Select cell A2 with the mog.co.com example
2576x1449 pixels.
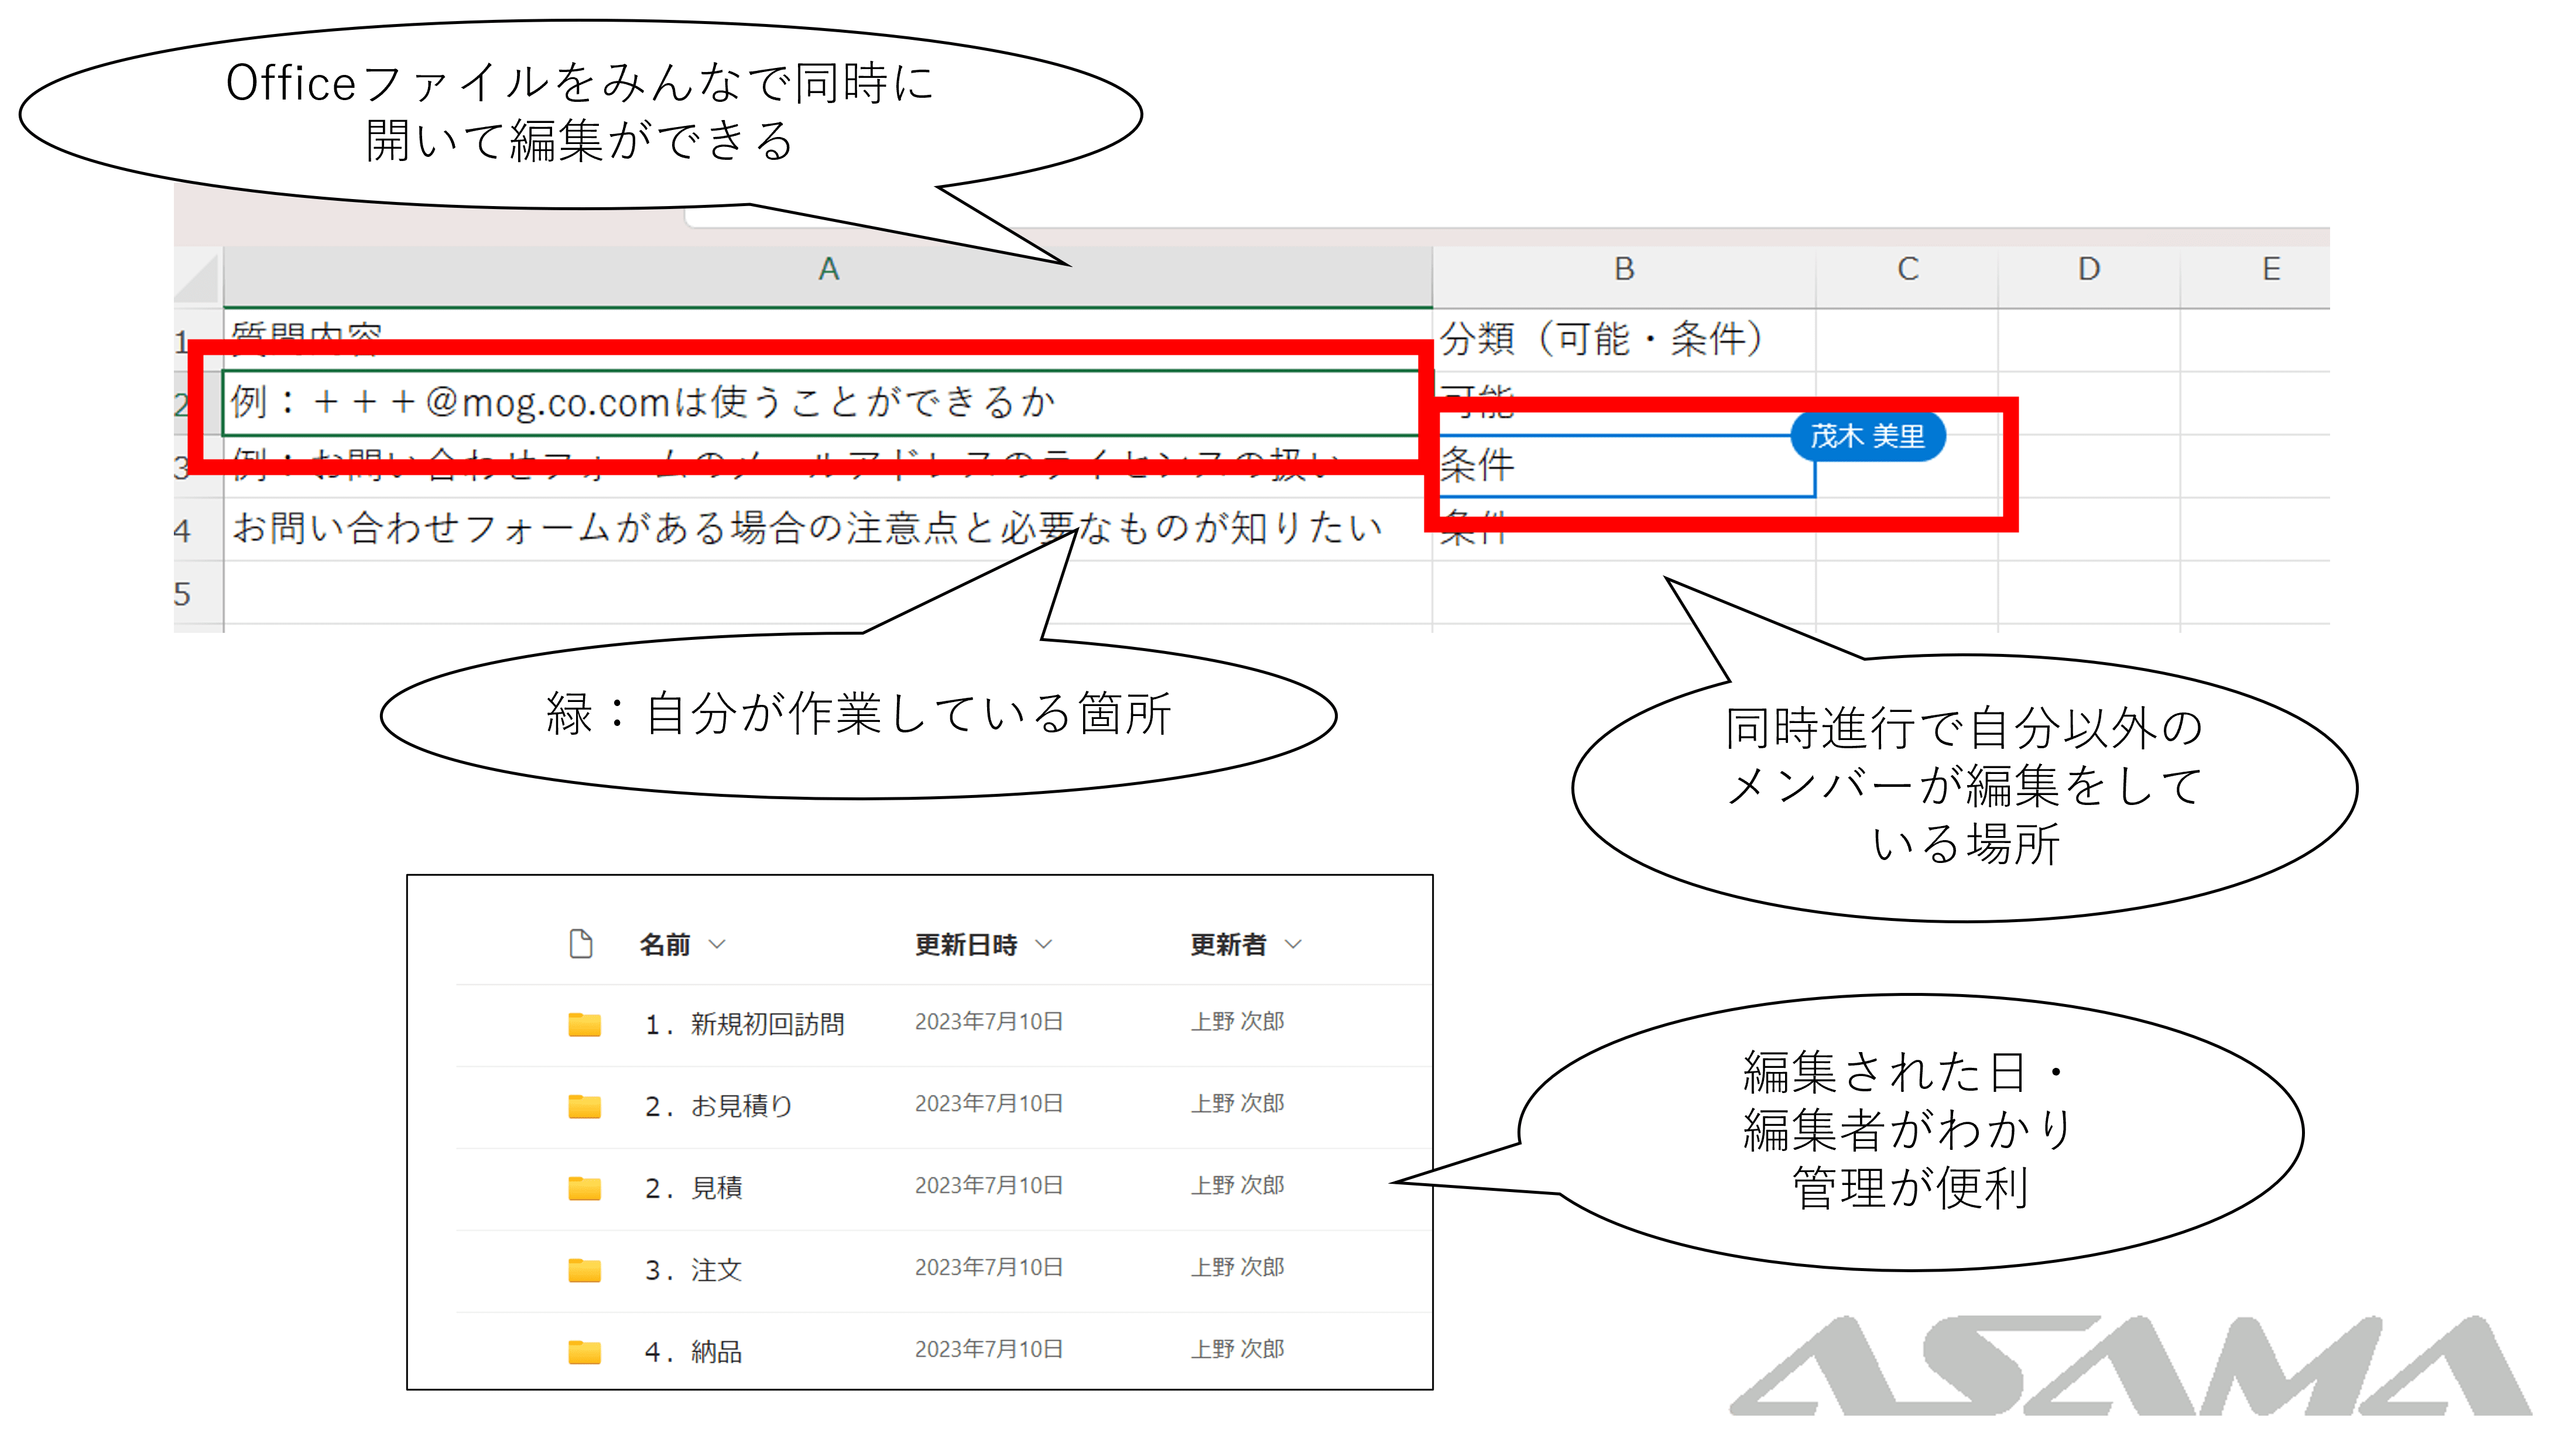click(820, 401)
